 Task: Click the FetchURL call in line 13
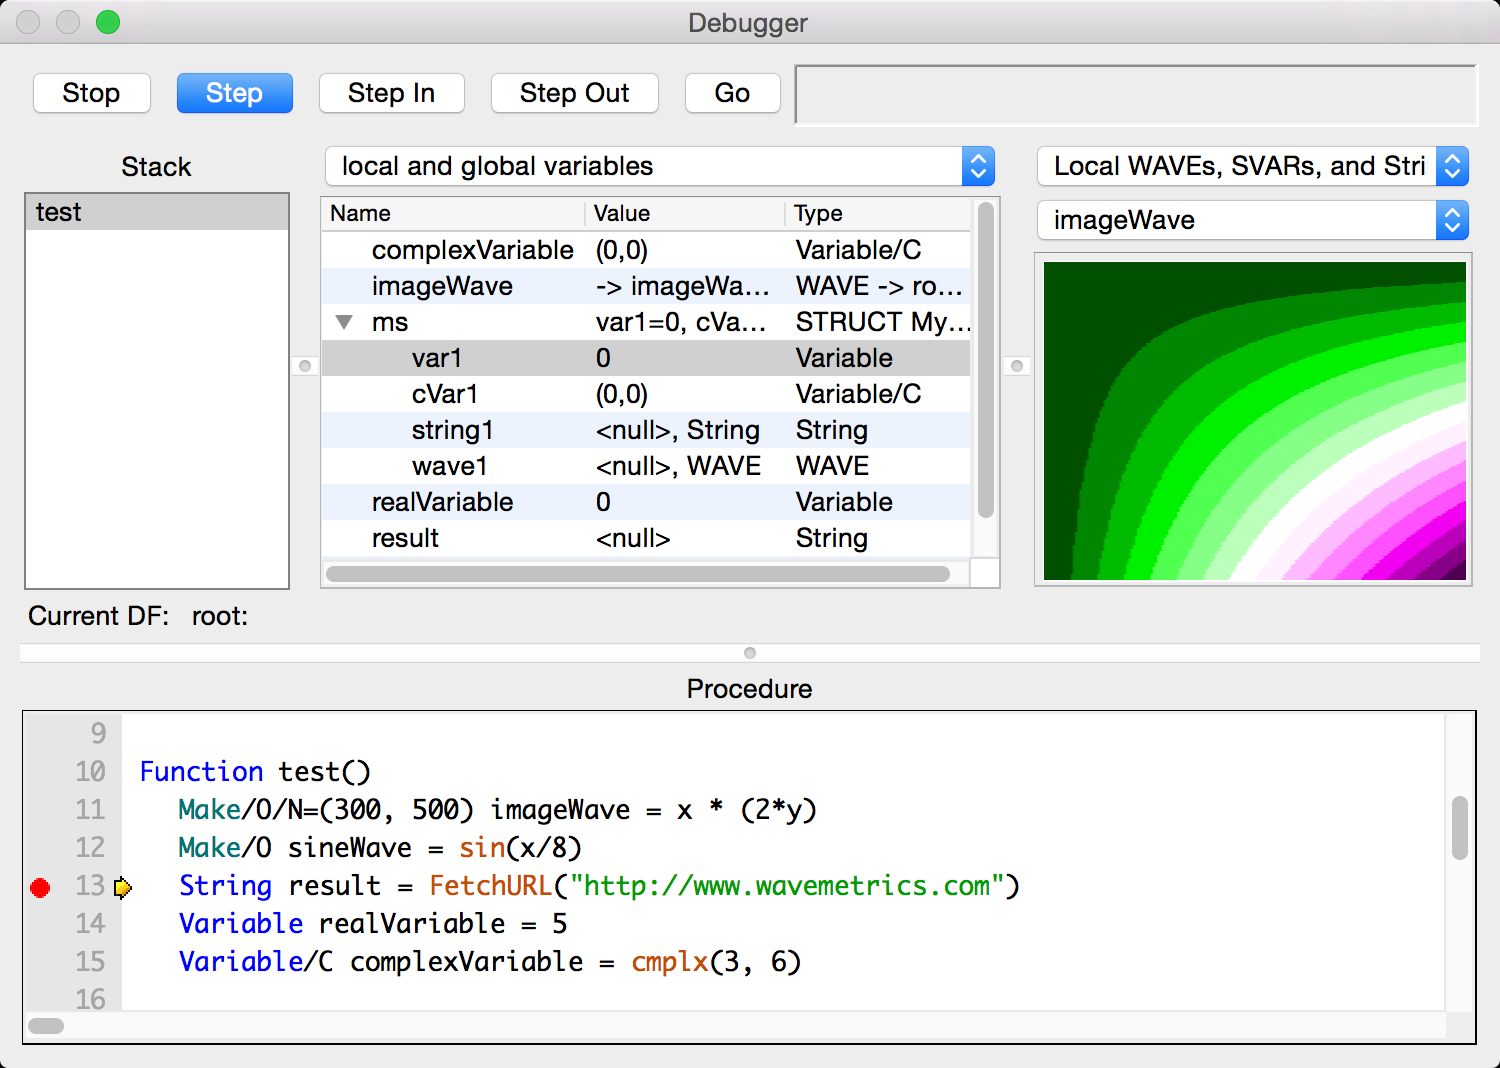(x=724, y=886)
